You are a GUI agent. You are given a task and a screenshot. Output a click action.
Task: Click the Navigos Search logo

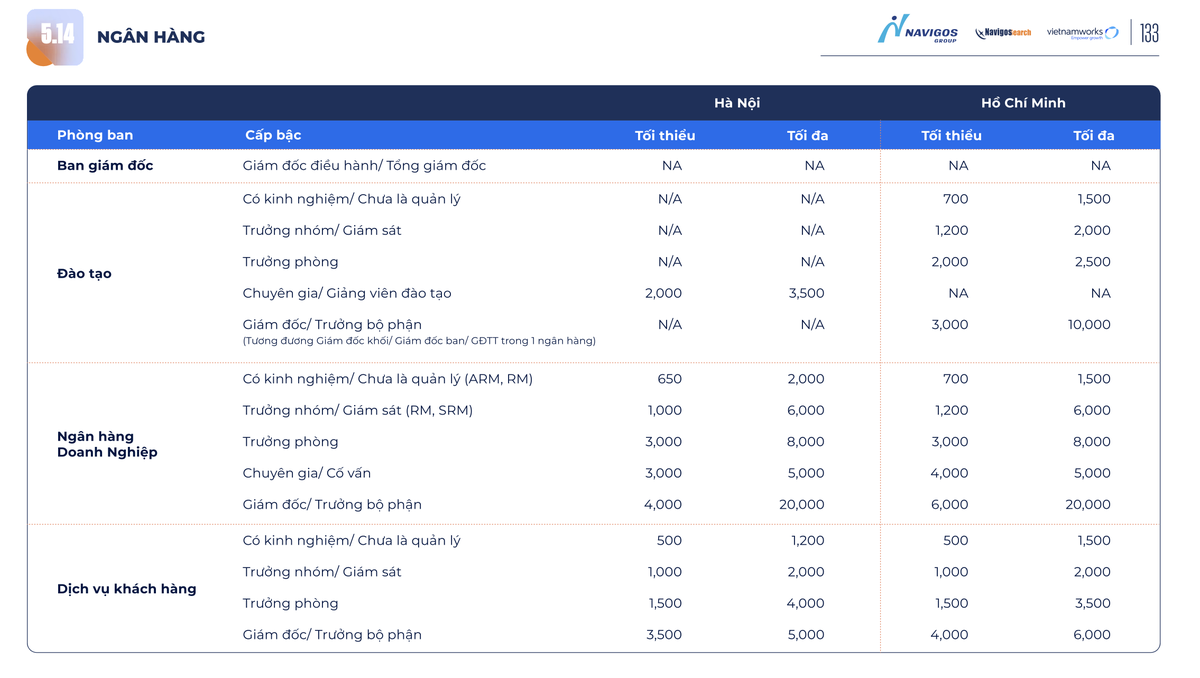(1003, 33)
